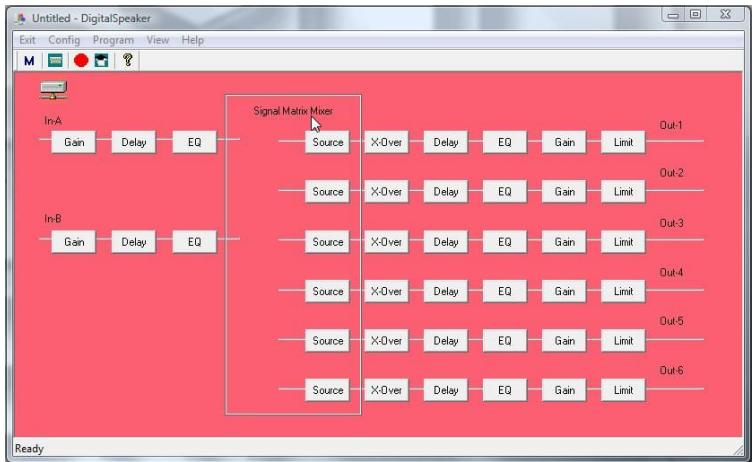Click the Out-1 EQ block
Screen dimensions: 753x462
pos(505,142)
